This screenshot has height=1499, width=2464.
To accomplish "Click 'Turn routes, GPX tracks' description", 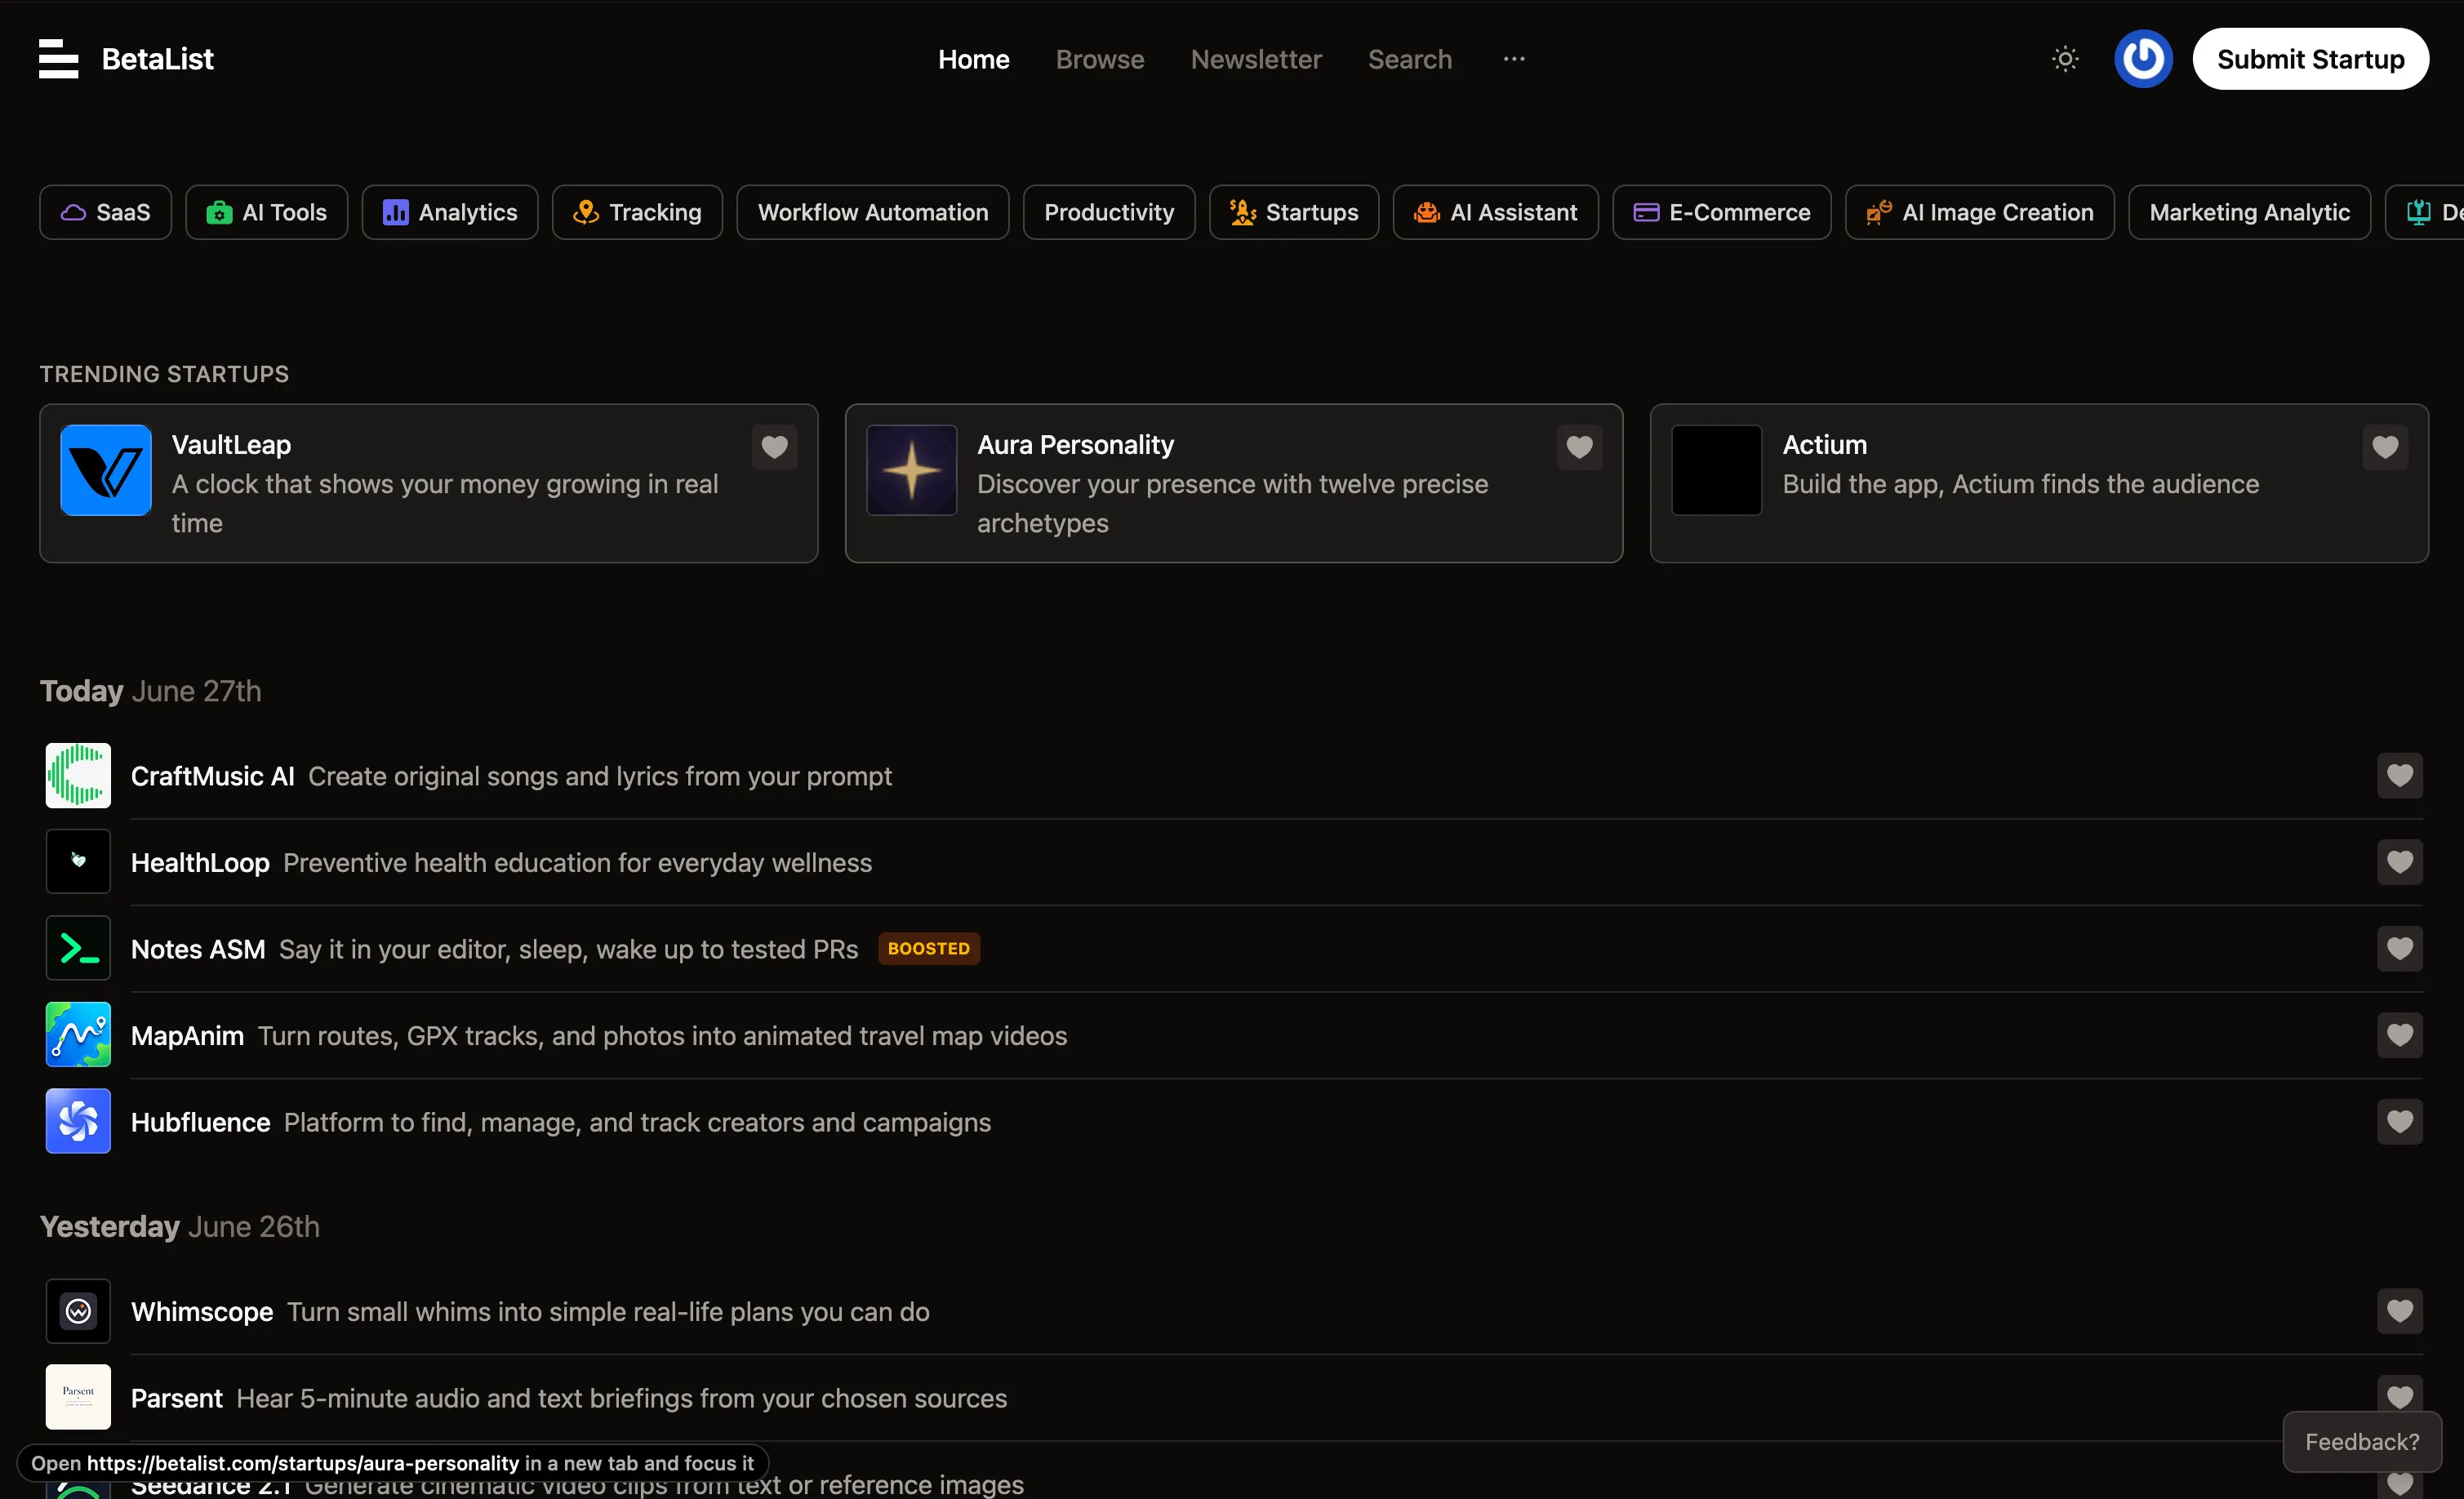I will (x=663, y=1035).
